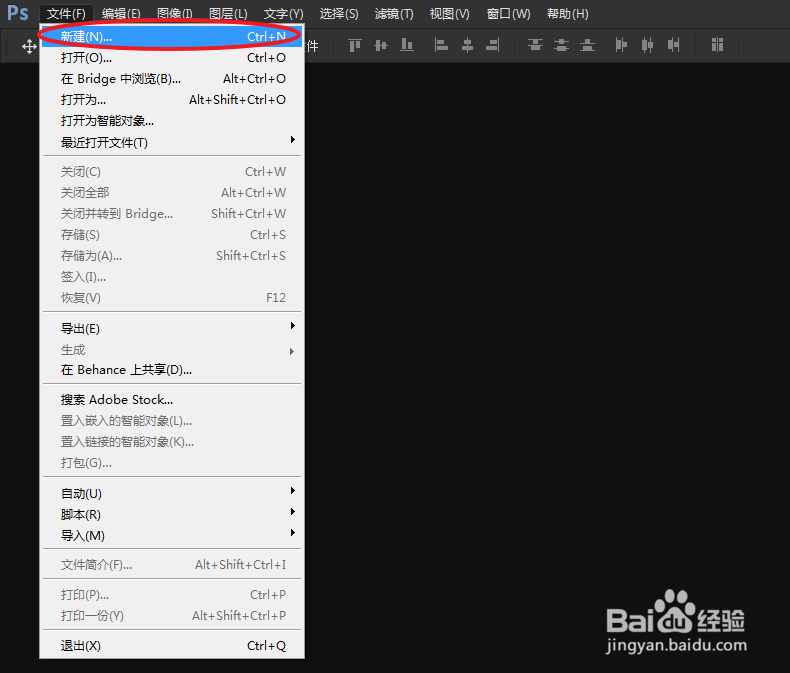Select 搜索 Adobe Stock... entry
This screenshot has width=790, height=673.
172,399
